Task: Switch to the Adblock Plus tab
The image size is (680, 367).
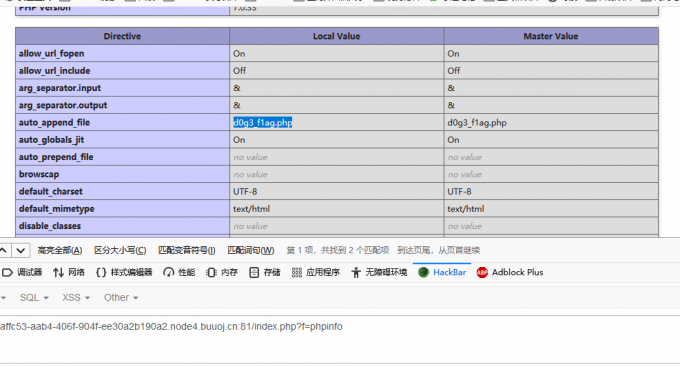Action: click(x=510, y=272)
